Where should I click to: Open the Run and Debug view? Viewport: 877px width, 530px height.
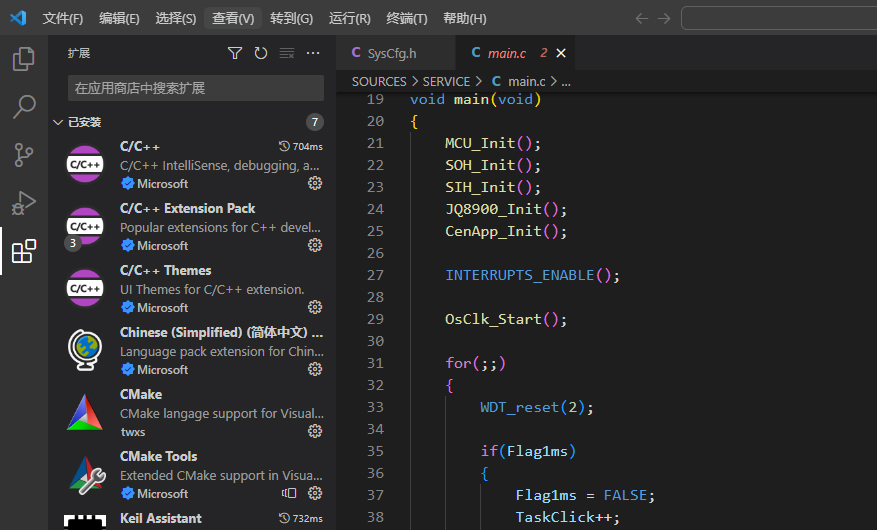point(24,203)
